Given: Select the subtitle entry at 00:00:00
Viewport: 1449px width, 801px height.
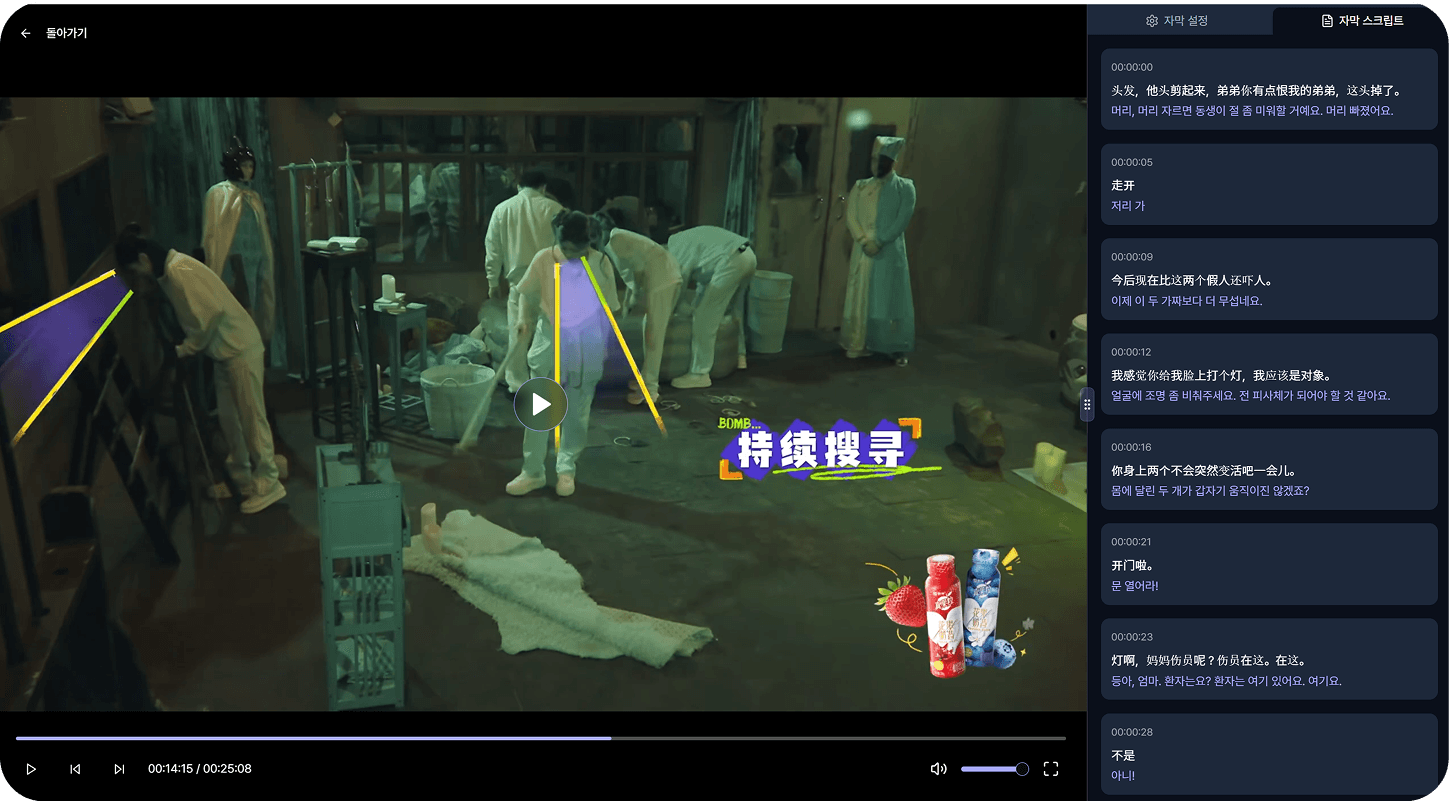Looking at the screenshot, I should pos(1269,90).
